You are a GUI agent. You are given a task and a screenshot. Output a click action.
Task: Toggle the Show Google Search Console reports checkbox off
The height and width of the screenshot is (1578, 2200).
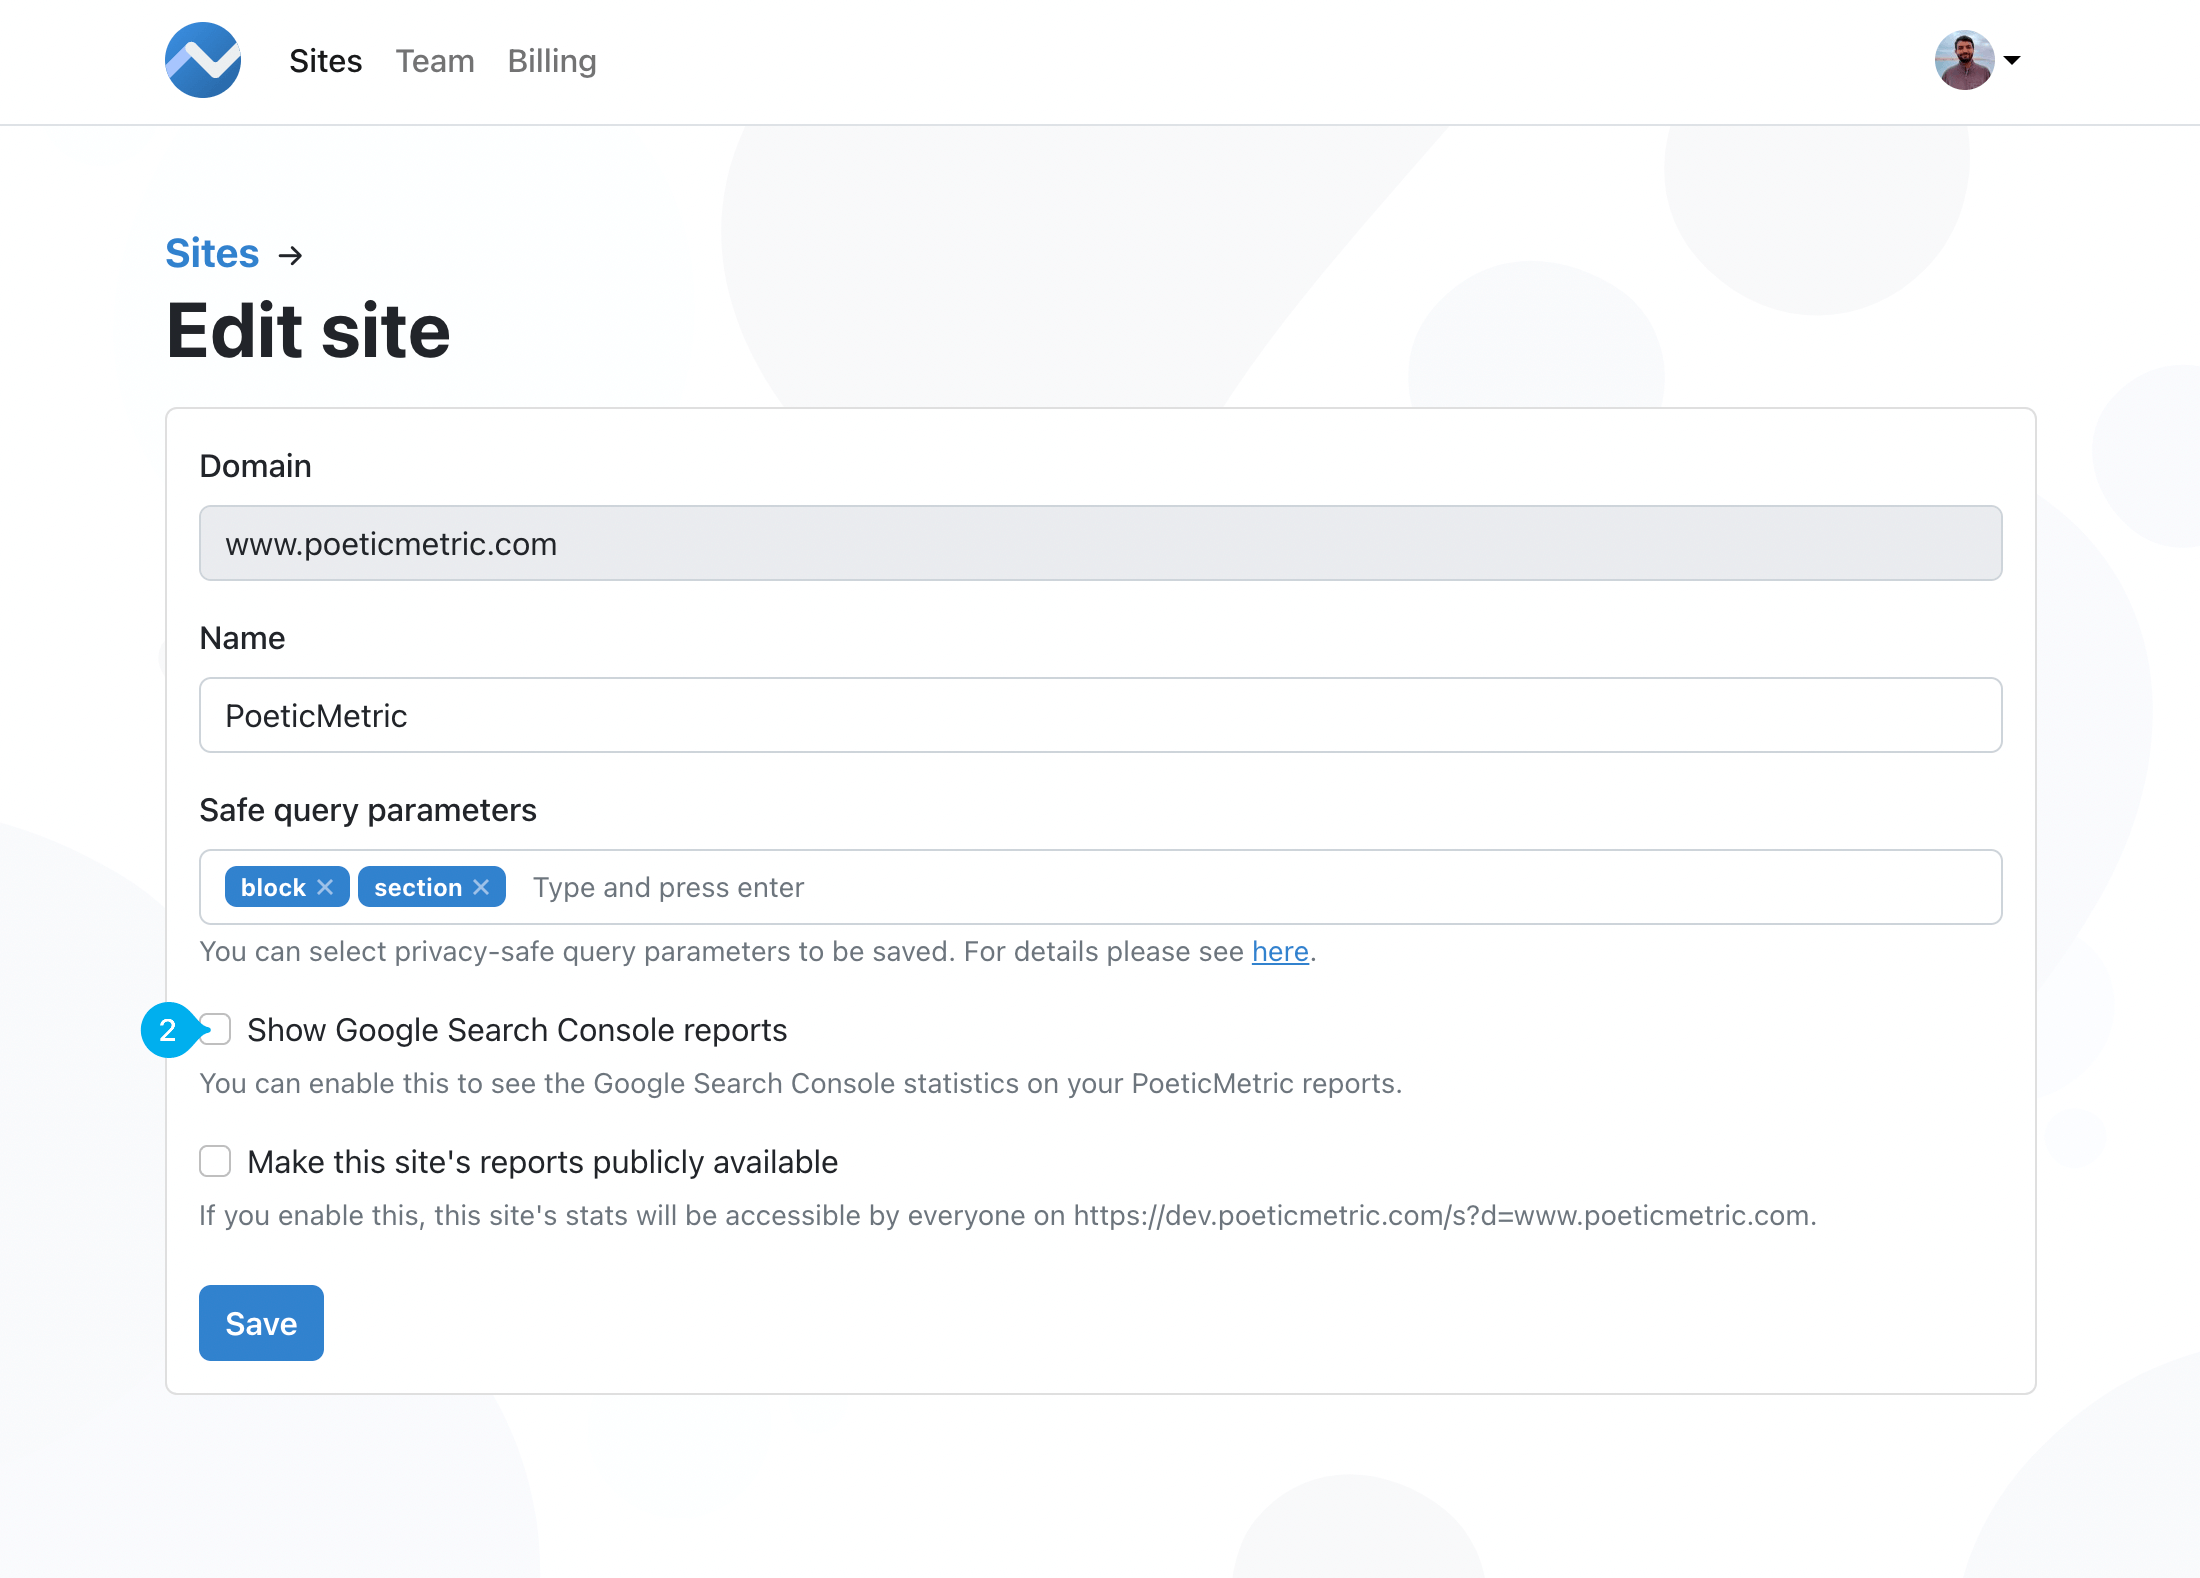(x=215, y=1029)
